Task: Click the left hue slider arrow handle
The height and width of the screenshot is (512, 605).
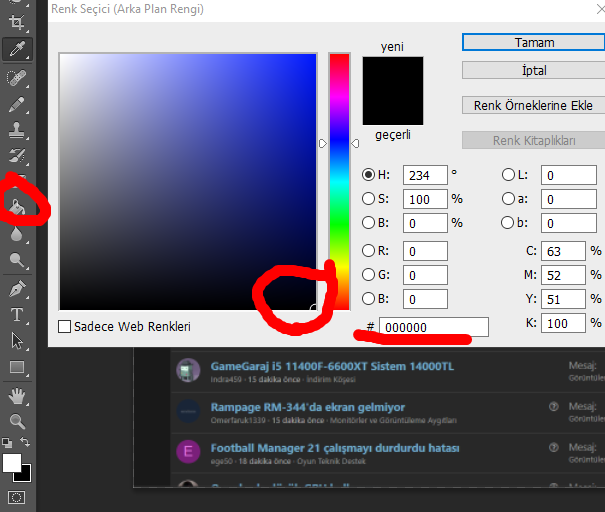Action: pos(323,144)
